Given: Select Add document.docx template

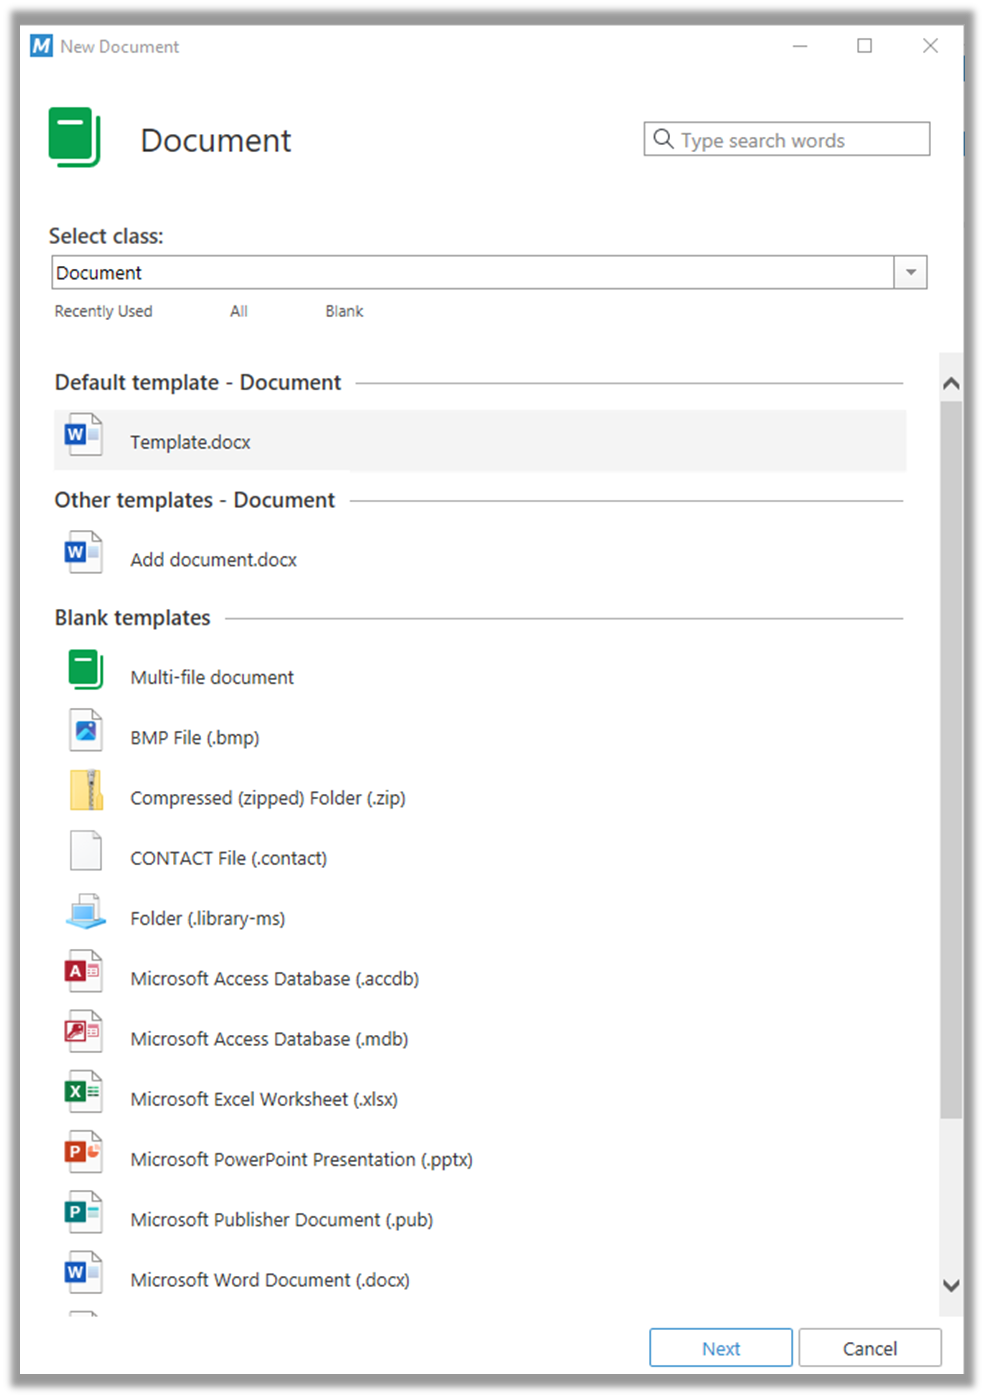Looking at the screenshot, I should (213, 560).
